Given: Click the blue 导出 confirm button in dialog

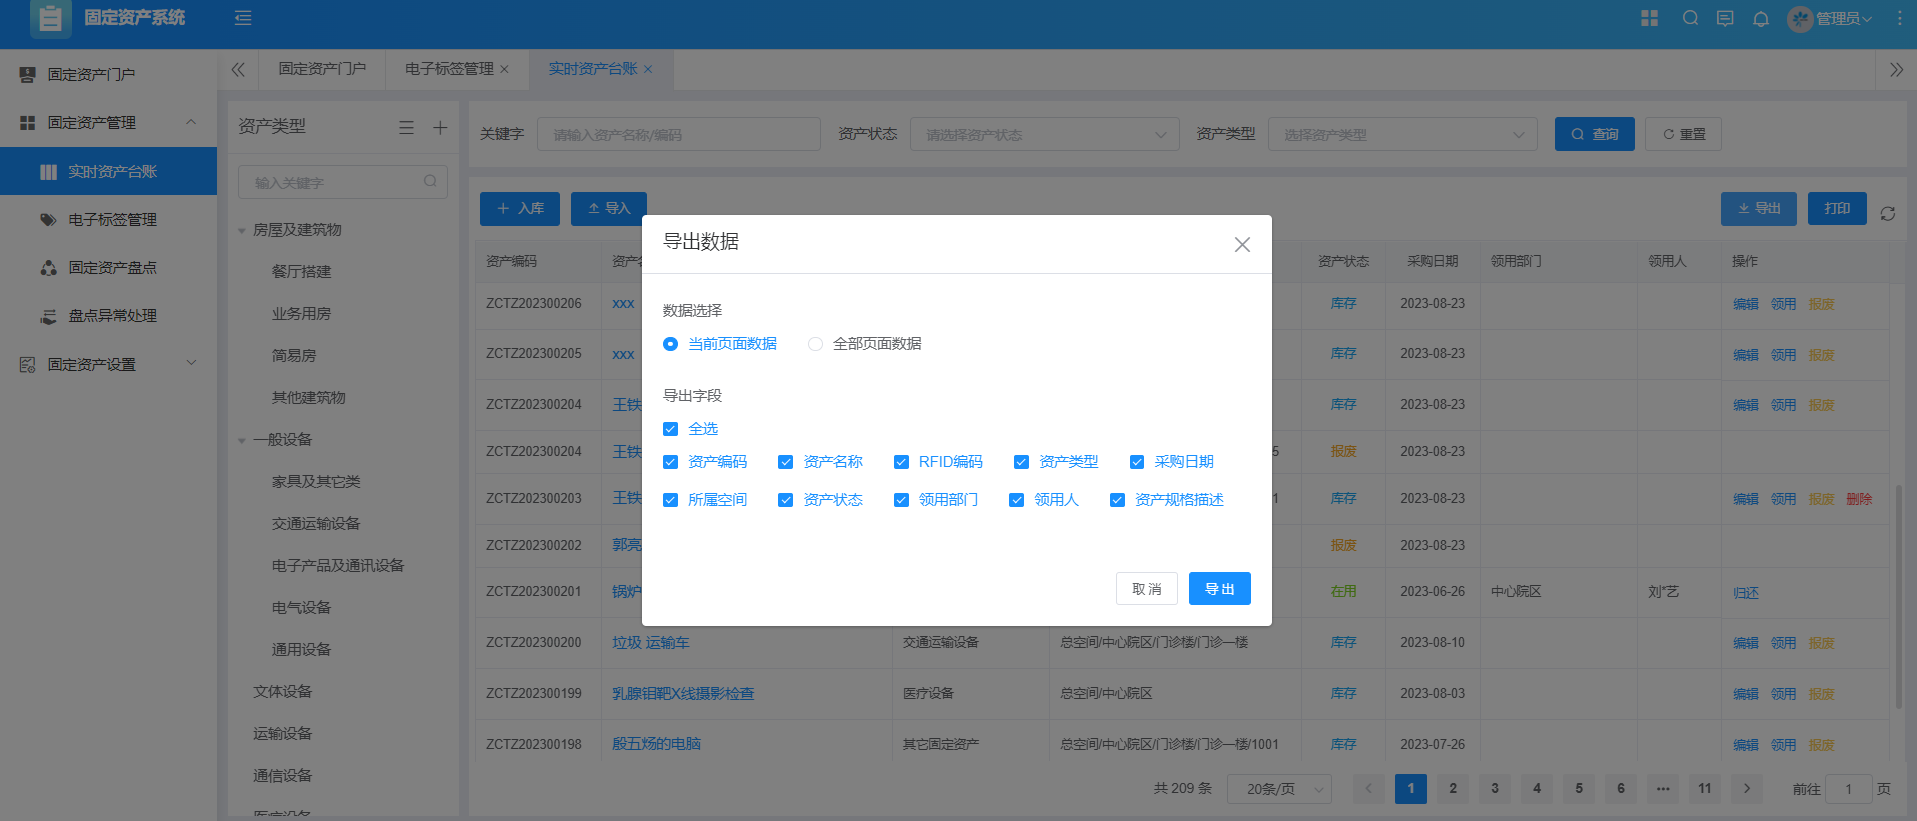Looking at the screenshot, I should click(x=1219, y=589).
